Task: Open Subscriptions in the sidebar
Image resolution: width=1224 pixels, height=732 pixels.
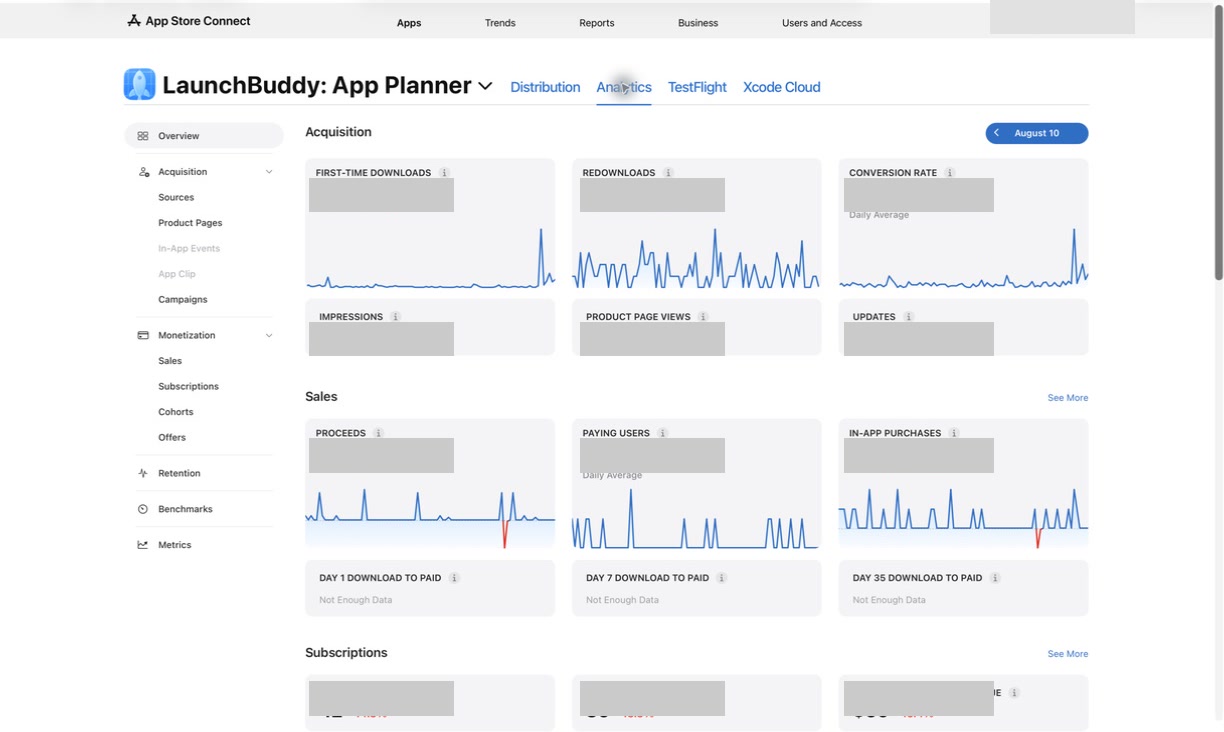Action: [188, 387]
